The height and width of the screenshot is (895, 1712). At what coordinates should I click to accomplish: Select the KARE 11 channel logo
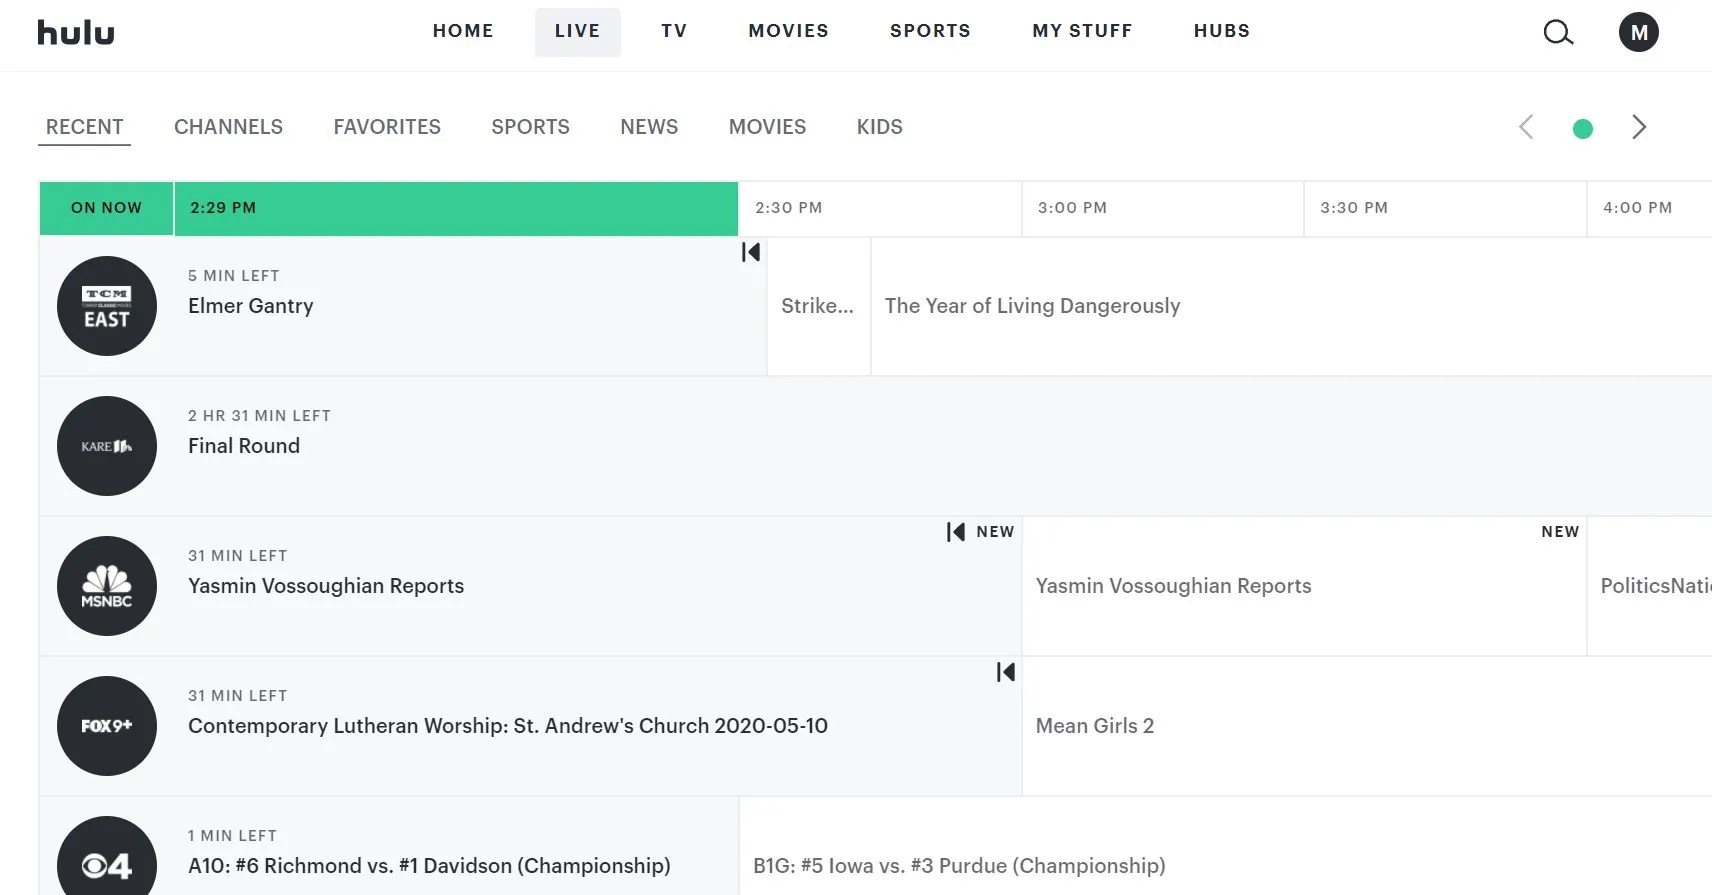coord(107,446)
